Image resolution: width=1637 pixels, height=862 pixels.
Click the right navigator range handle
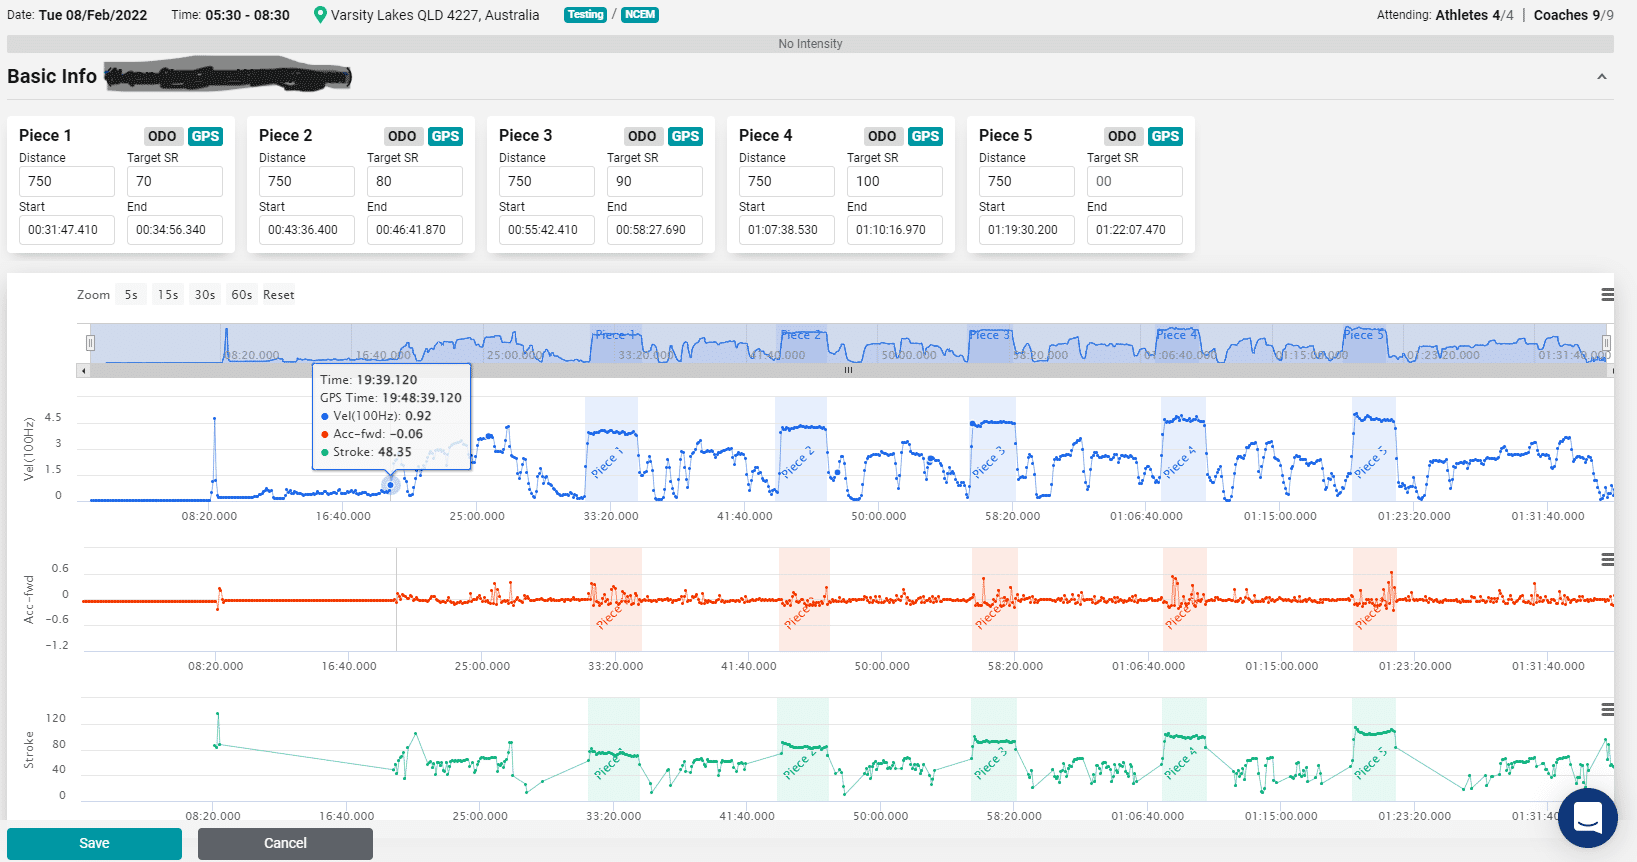pyautogui.click(x=1606, y=343)
